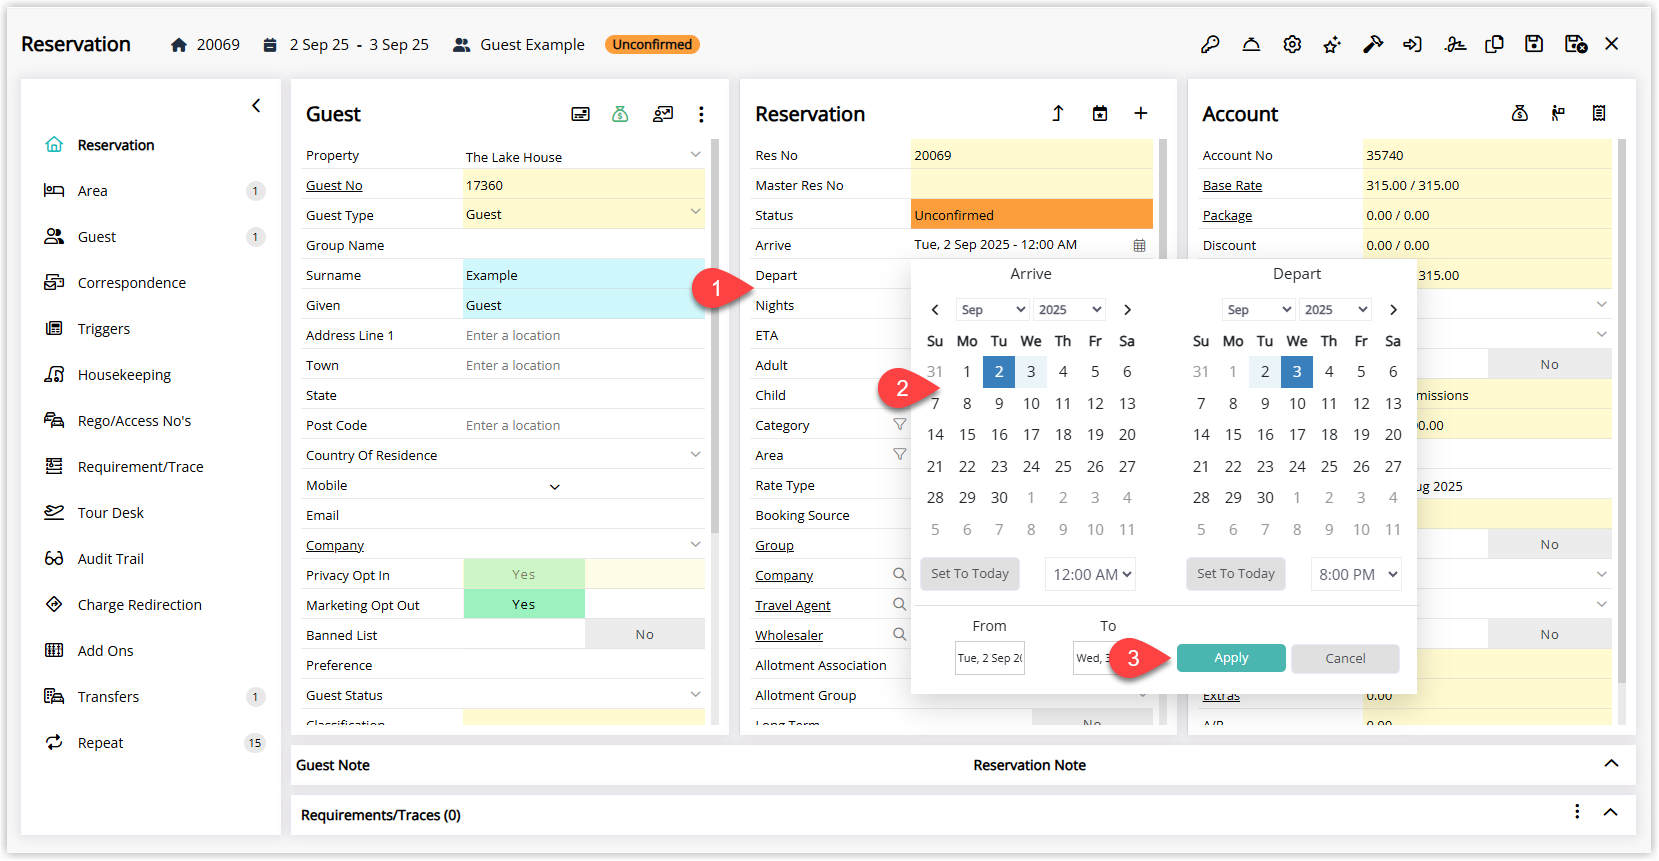
Task: Open the Mobile dropdown arrow
Action: tap(555, 487)
